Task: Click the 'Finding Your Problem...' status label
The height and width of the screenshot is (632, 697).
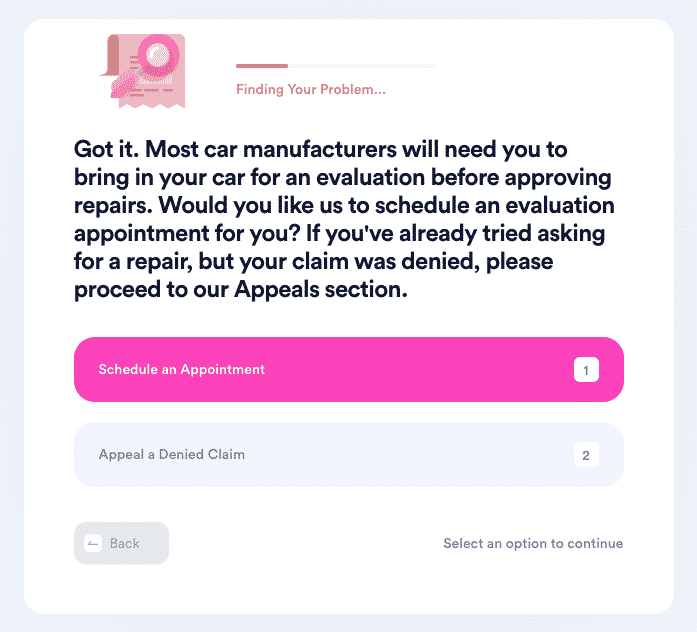Action: [311, 89]
